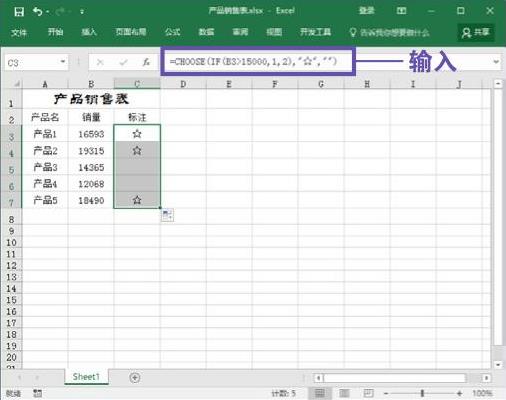The image size is (506, 400).
Task: Switch to the 视图 ribbon tab
Action: 274,32
